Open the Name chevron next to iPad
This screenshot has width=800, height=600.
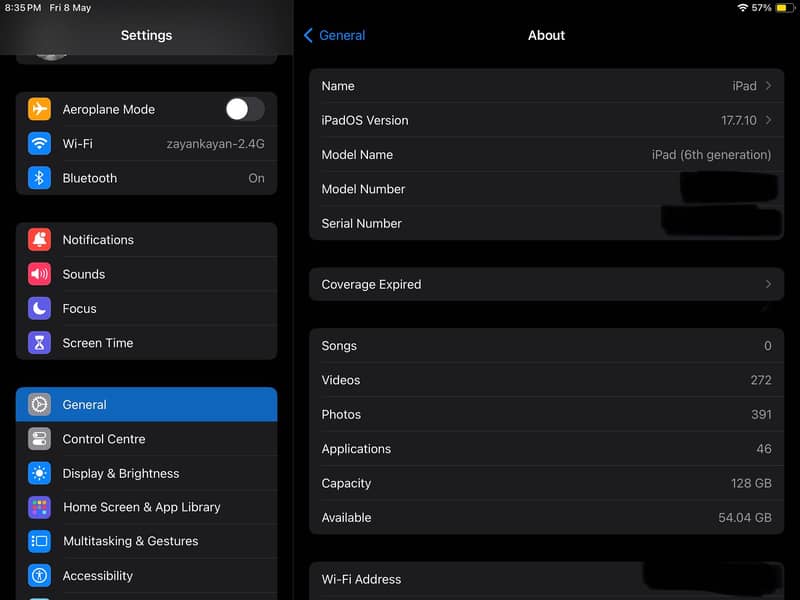coord(768,86)
